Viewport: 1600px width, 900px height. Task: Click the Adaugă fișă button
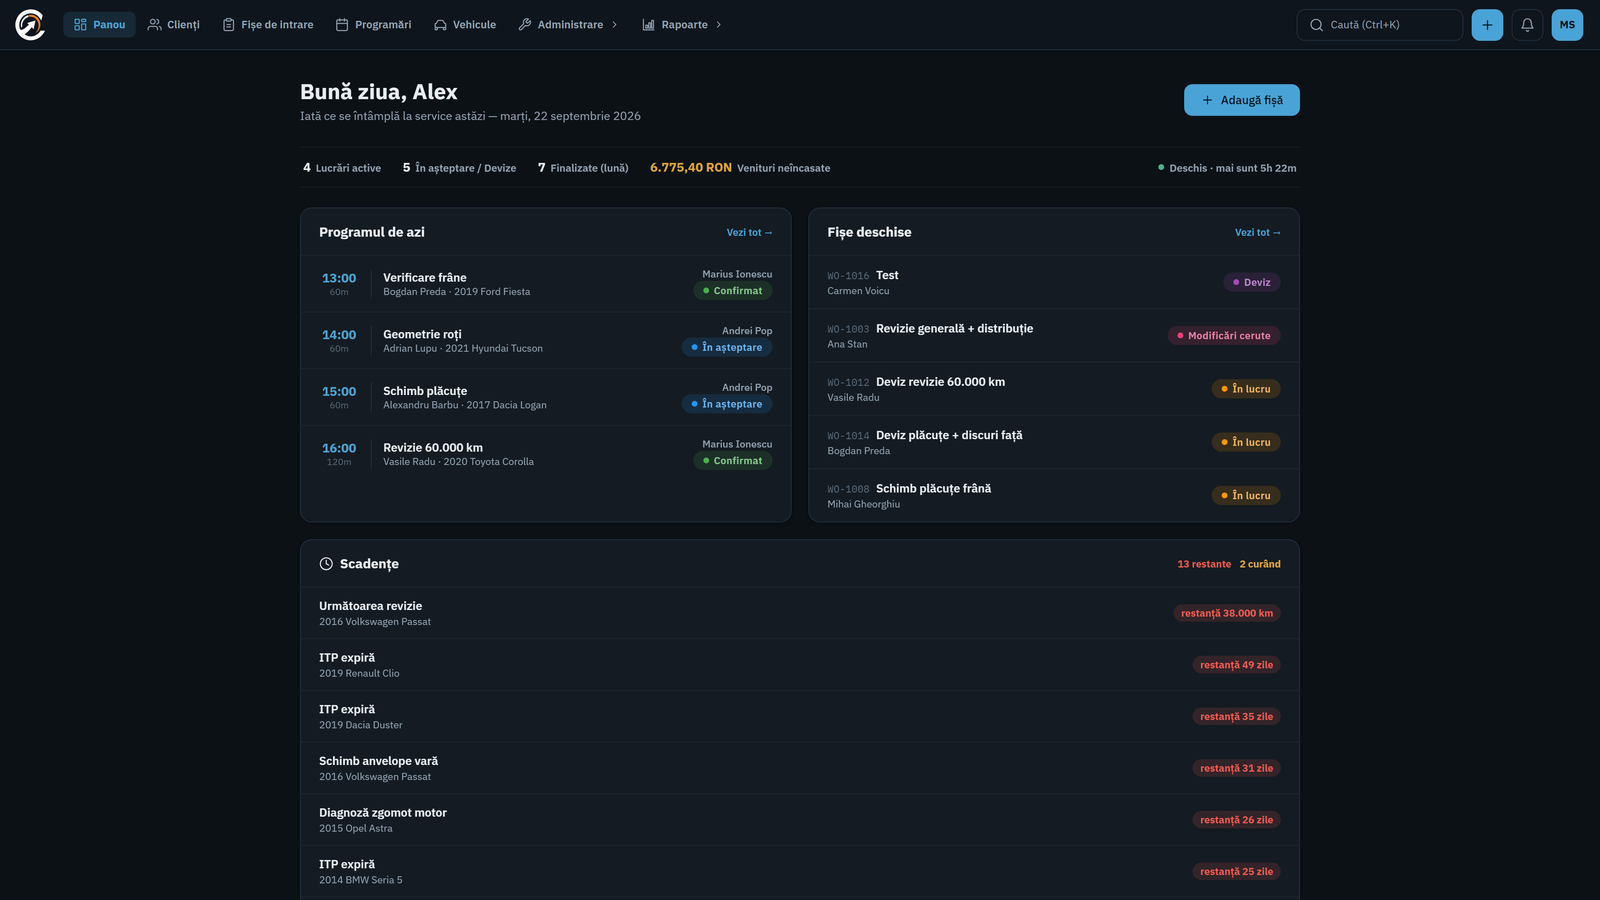point(1242,100)
